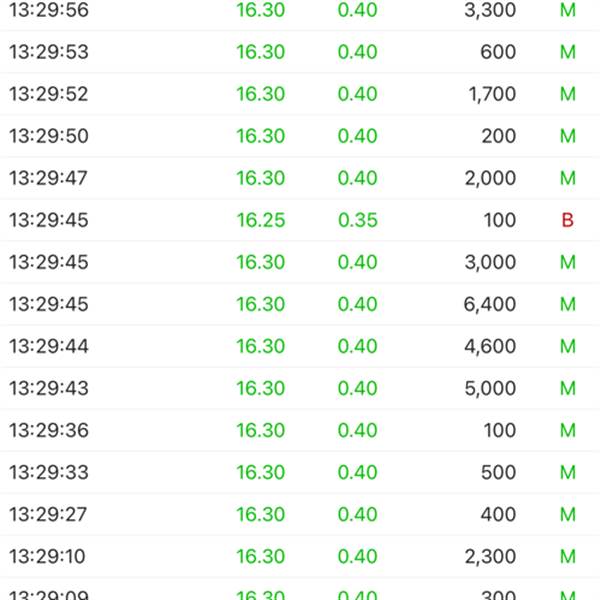Click the 0.35 change value
This screenshot has height=600, width=600.
[x=358, y=220]
